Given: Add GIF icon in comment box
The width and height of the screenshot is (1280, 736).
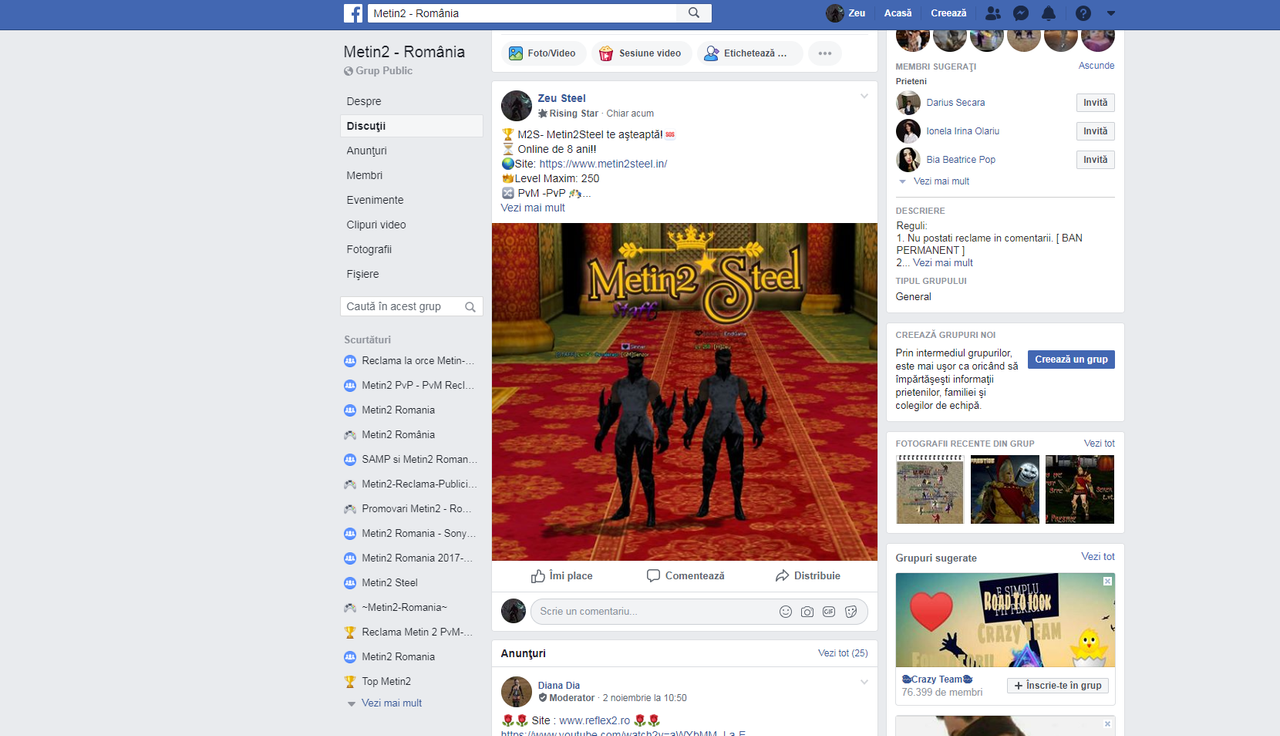Looking at the screenshot, I should pyautogui.click(x=829, y=611).
